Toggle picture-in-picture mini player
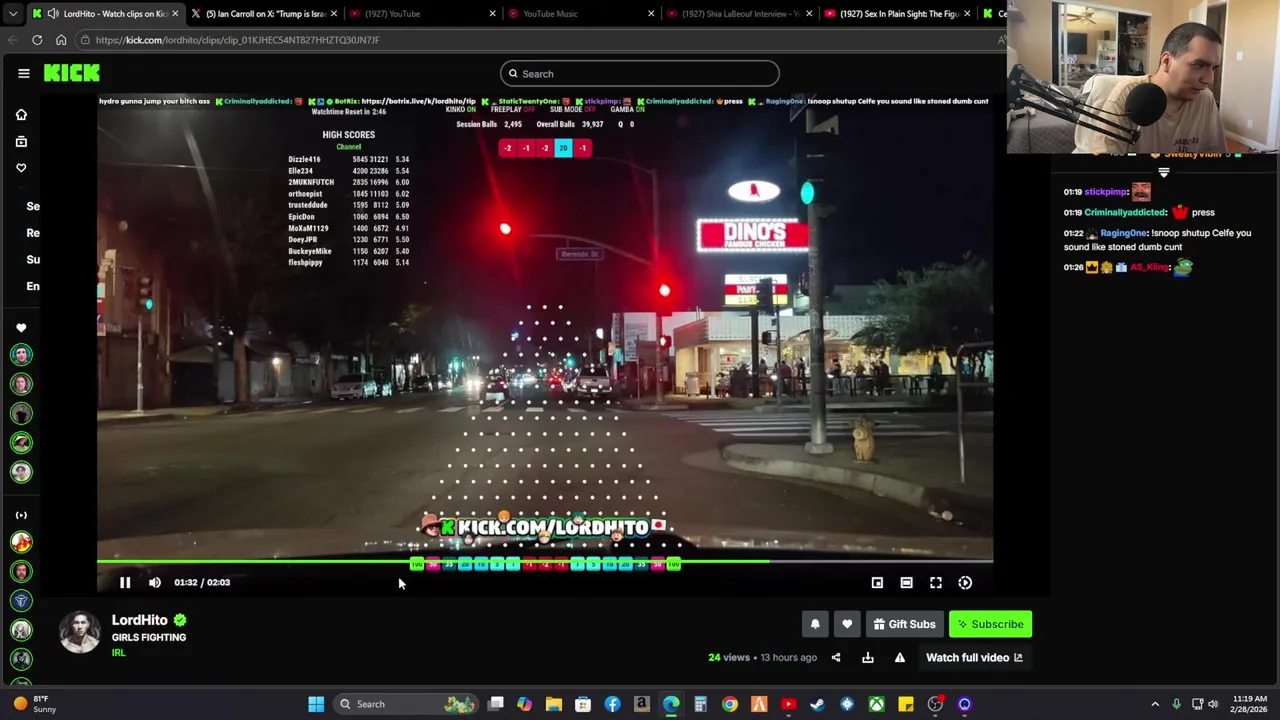Image resolution: width=1280 pixels, height=720 pixels. pos(877,582)
